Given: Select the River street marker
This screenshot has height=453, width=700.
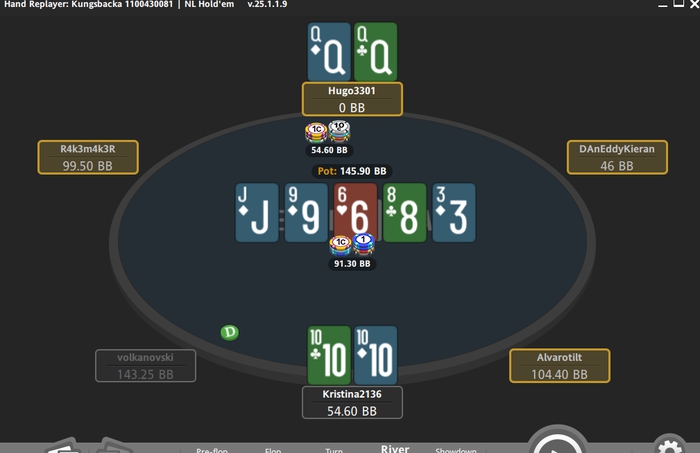Looking at the screenshot, I should coord(395,449).
